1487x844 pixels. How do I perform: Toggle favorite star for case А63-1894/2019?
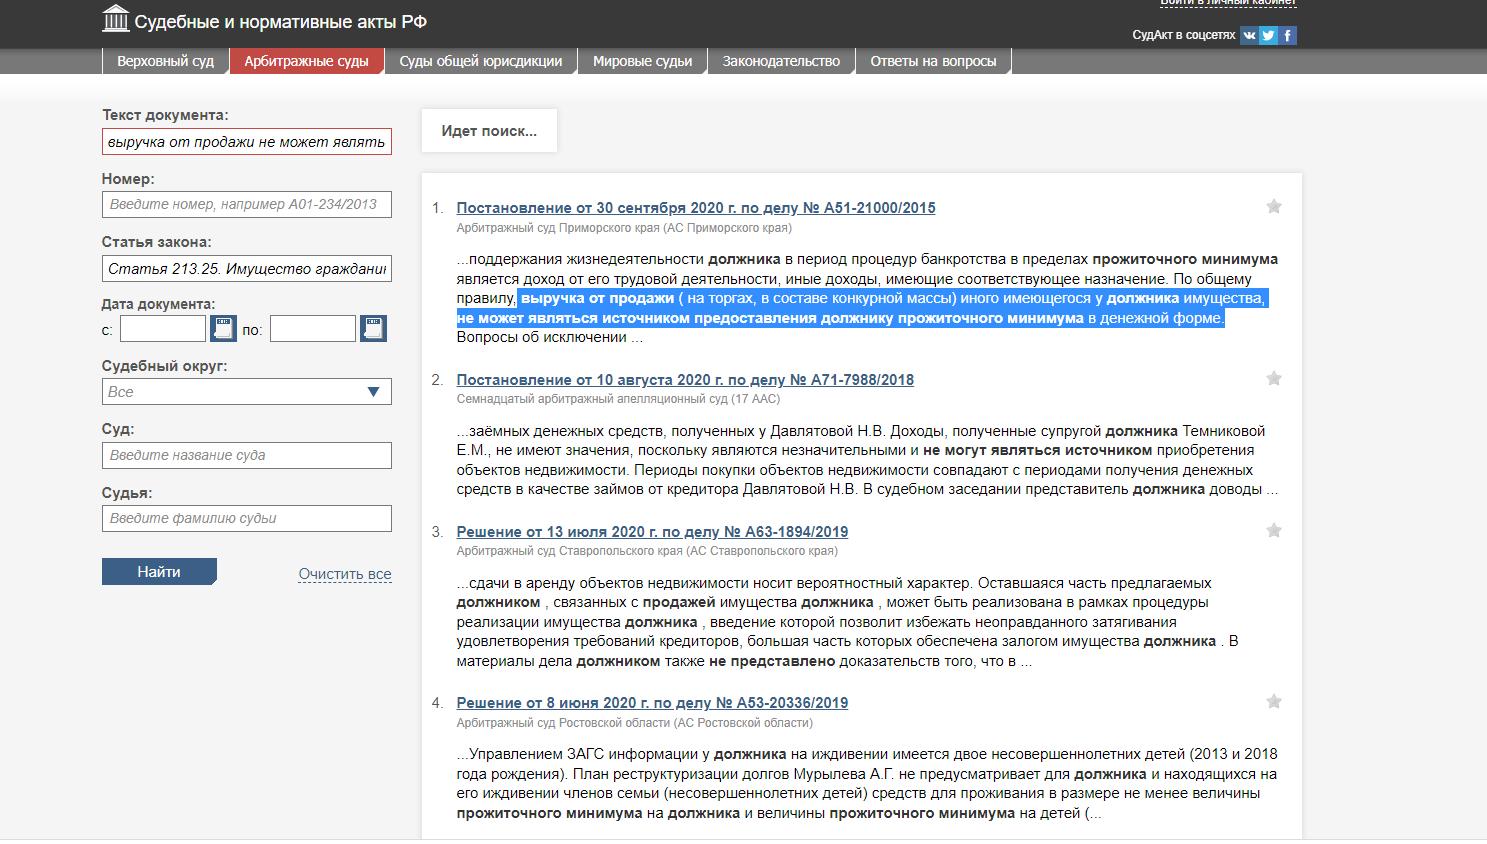1273,530
